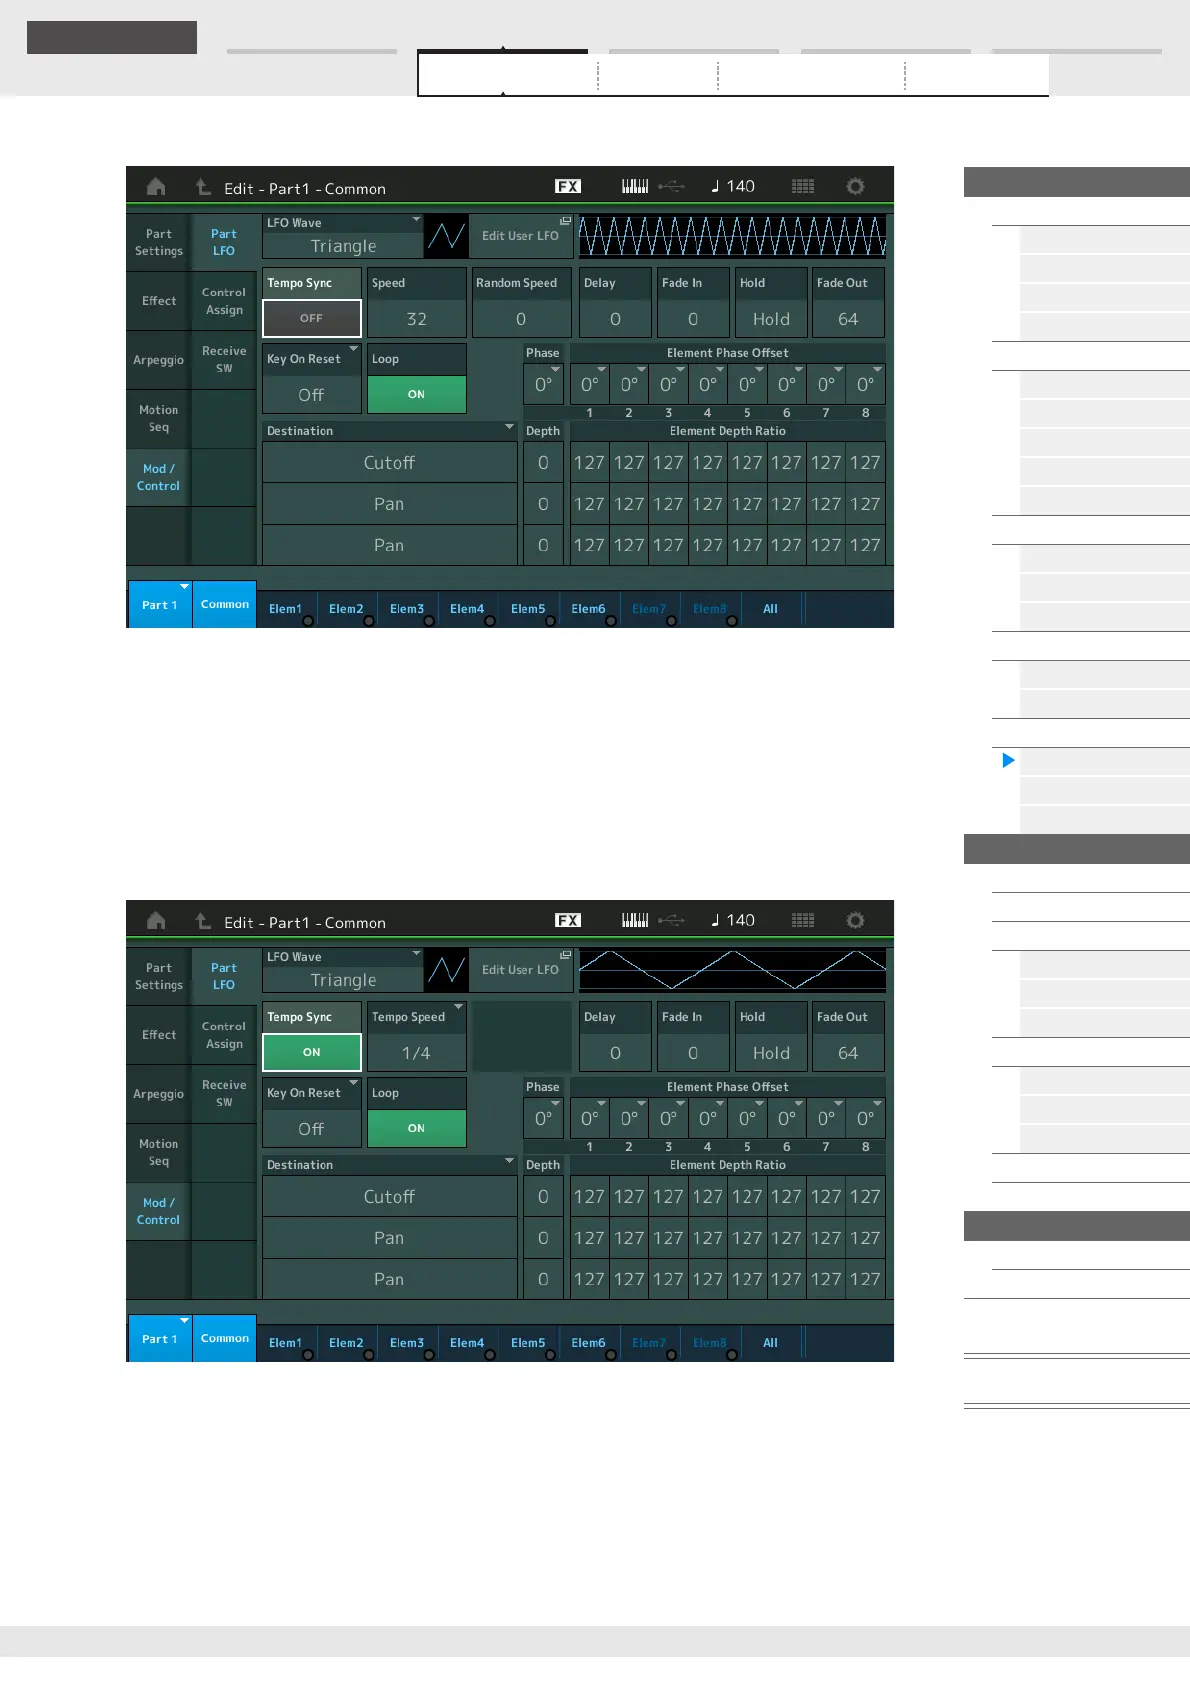
Task: Click grid icon in Tempo Sync OFF screen
Action: [803, 186]
